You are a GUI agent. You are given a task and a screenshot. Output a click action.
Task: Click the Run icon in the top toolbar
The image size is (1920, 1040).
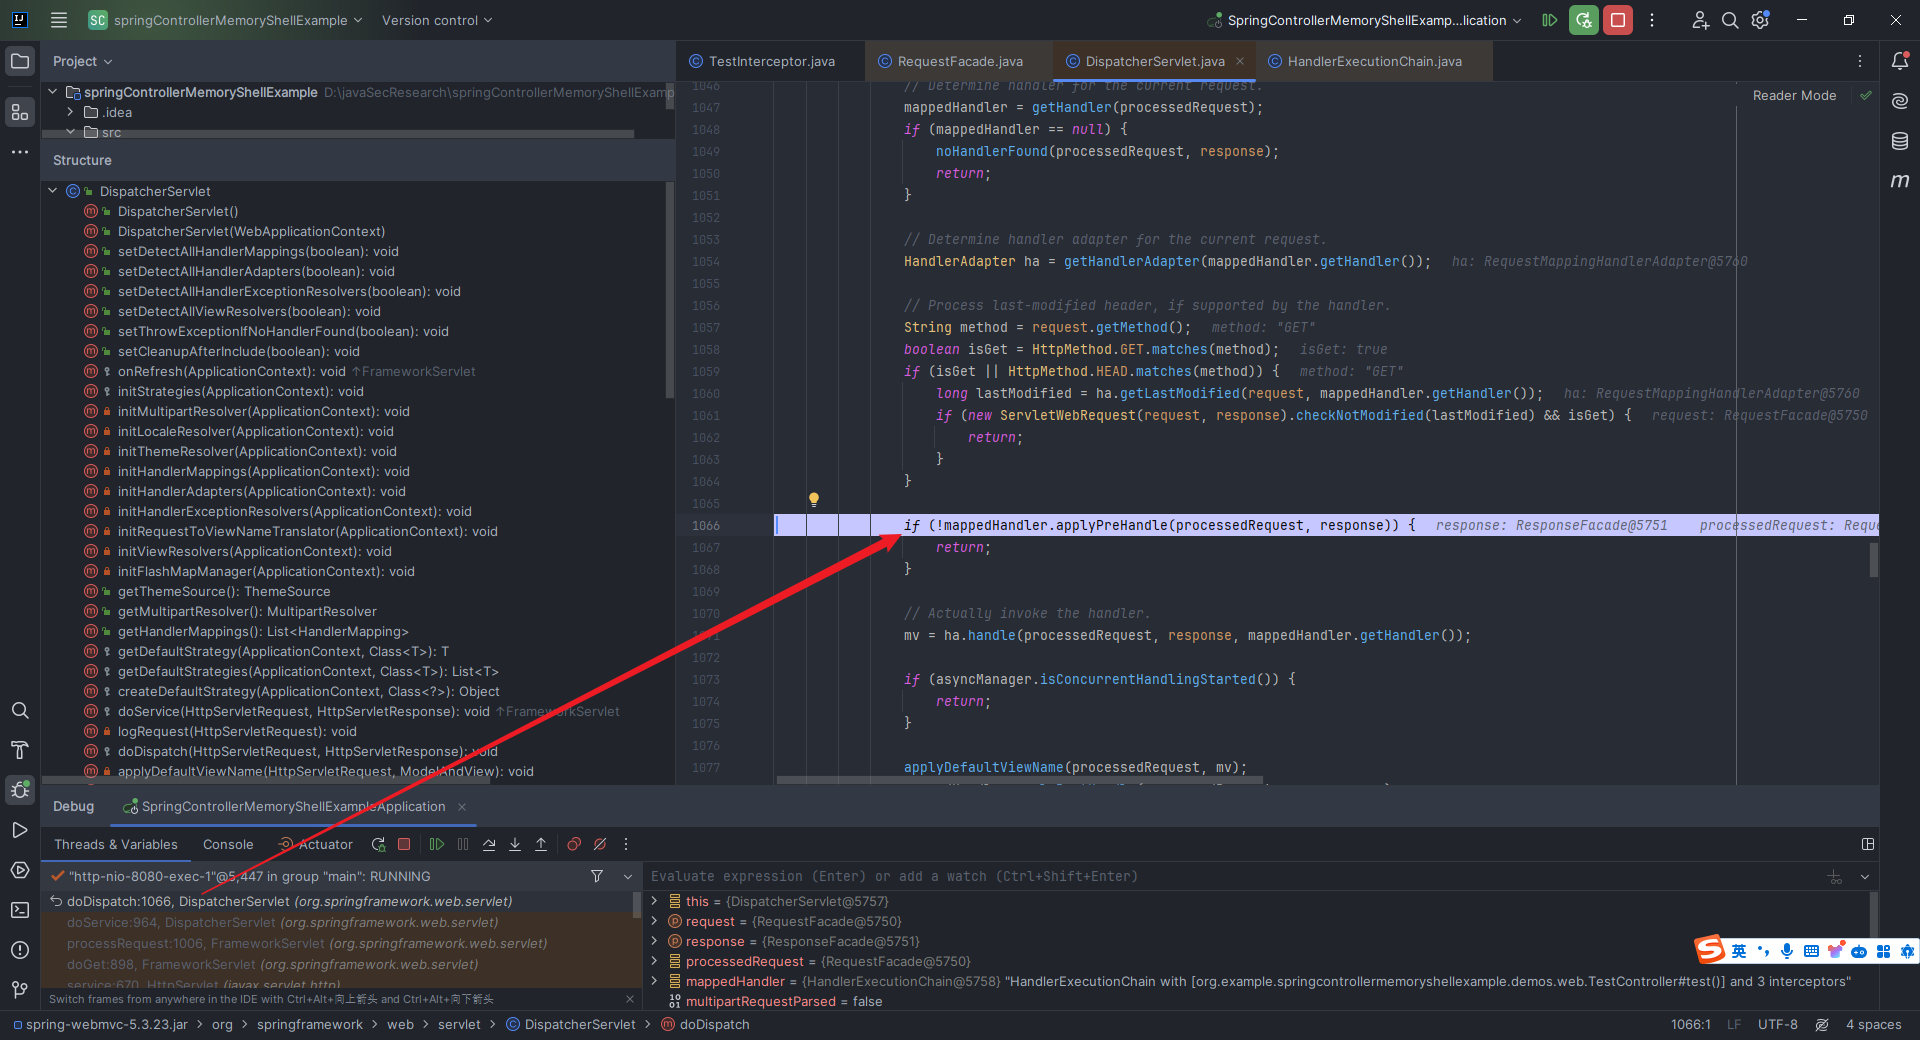click(1550, 20)
